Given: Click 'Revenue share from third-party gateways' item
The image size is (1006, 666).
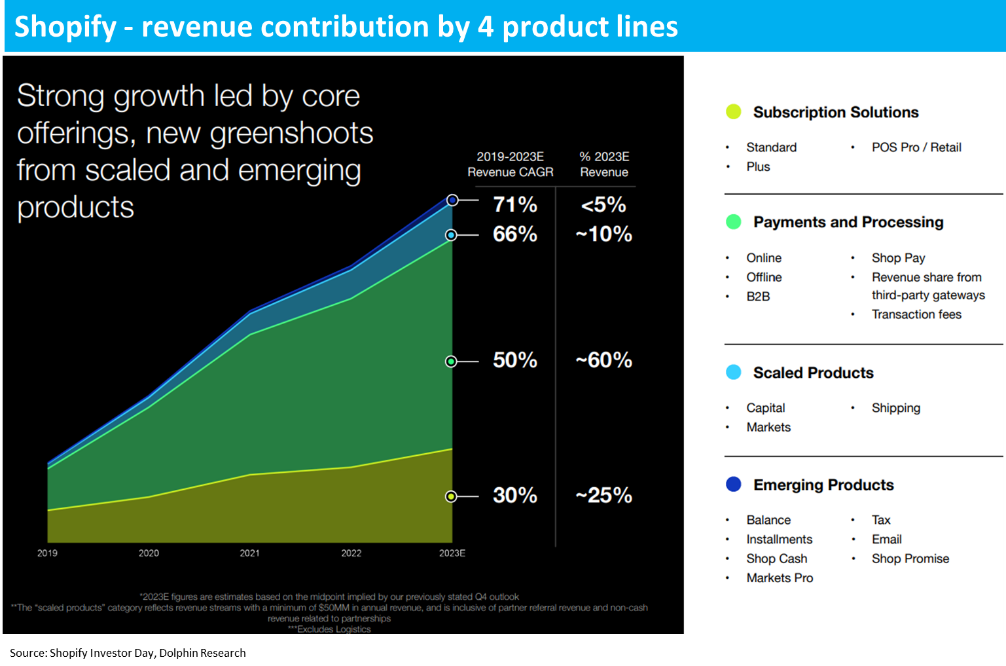Looking at the screenshot, I should pyautogui.click(x=928, y=286).
